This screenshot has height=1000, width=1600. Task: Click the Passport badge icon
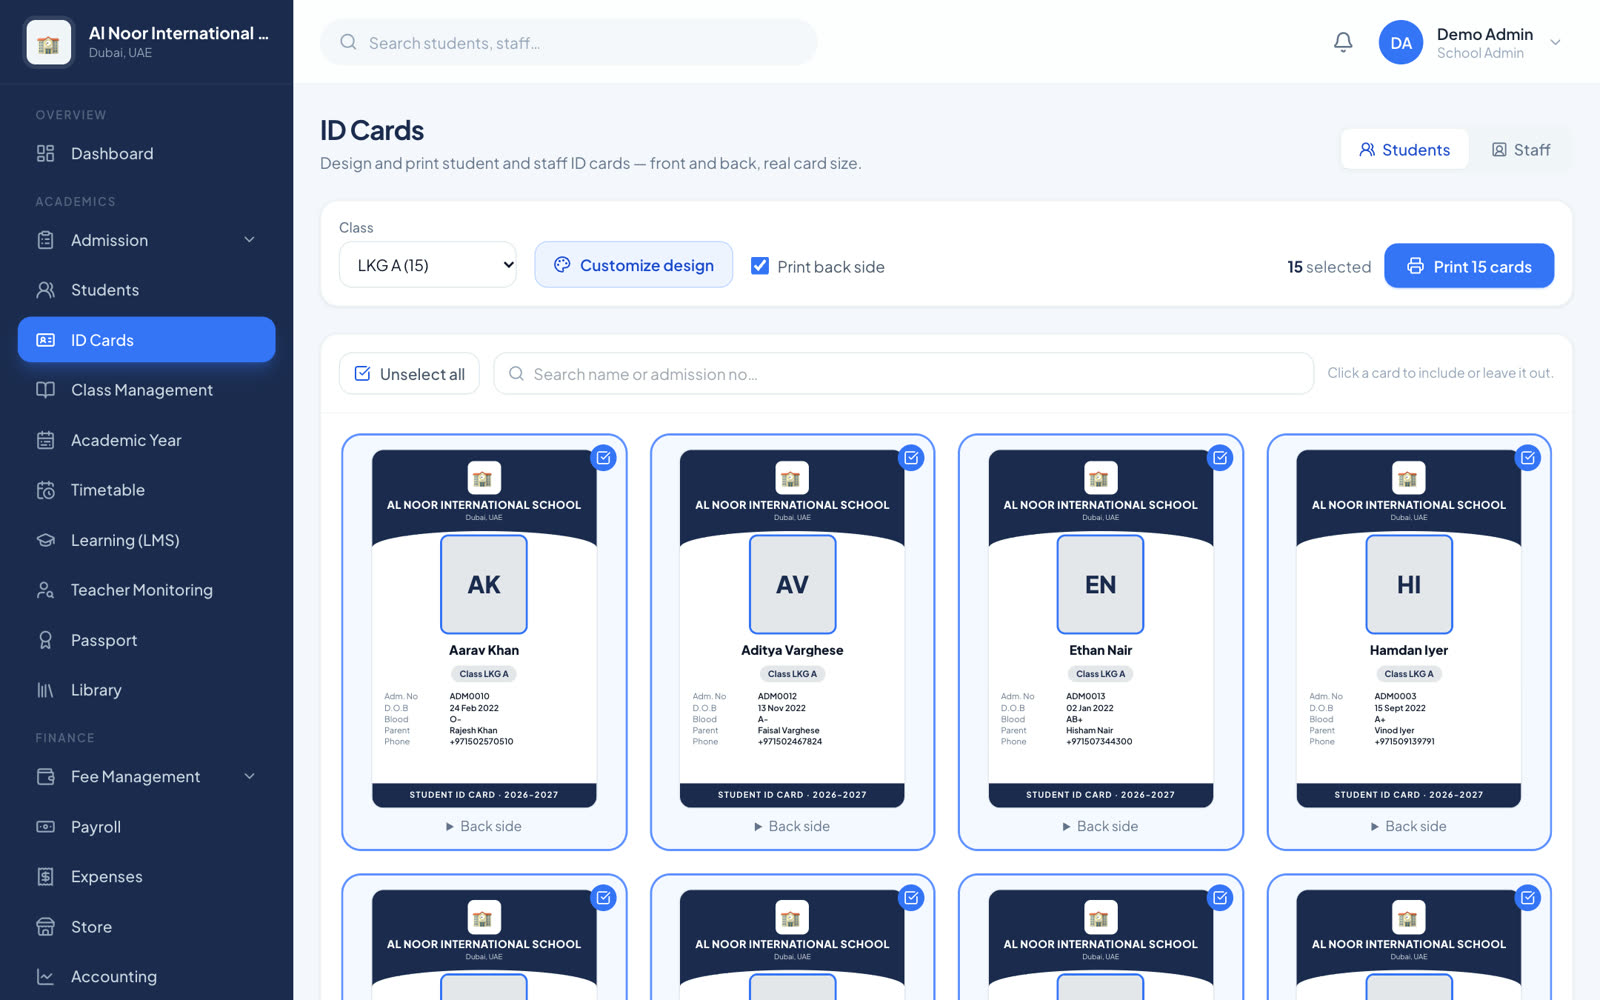coord(46,640)
